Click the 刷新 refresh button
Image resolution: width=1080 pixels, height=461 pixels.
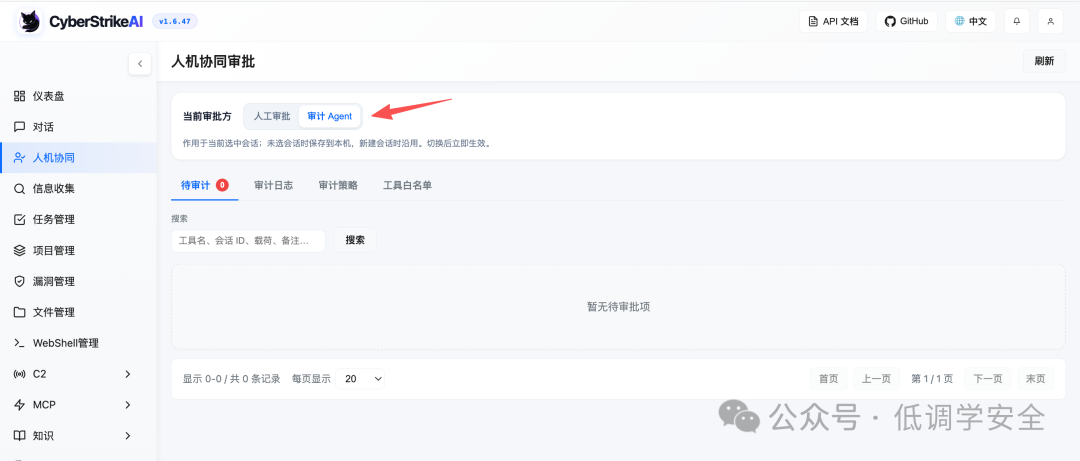(x=1044, y=61)
